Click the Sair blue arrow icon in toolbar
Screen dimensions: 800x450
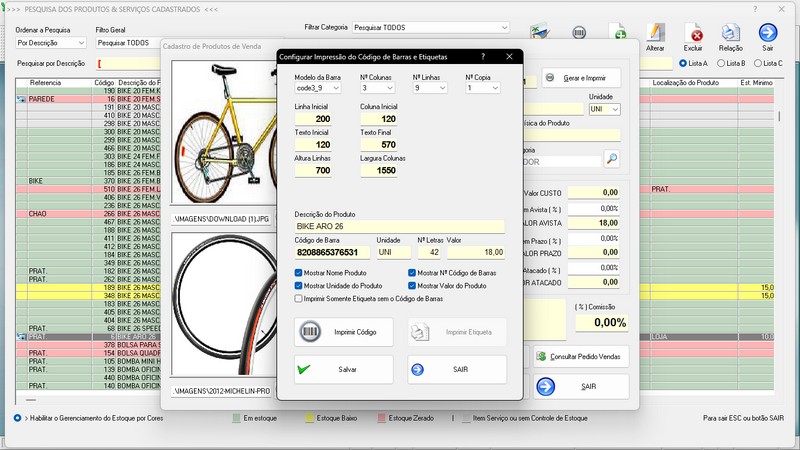click(x=768, y=33)
